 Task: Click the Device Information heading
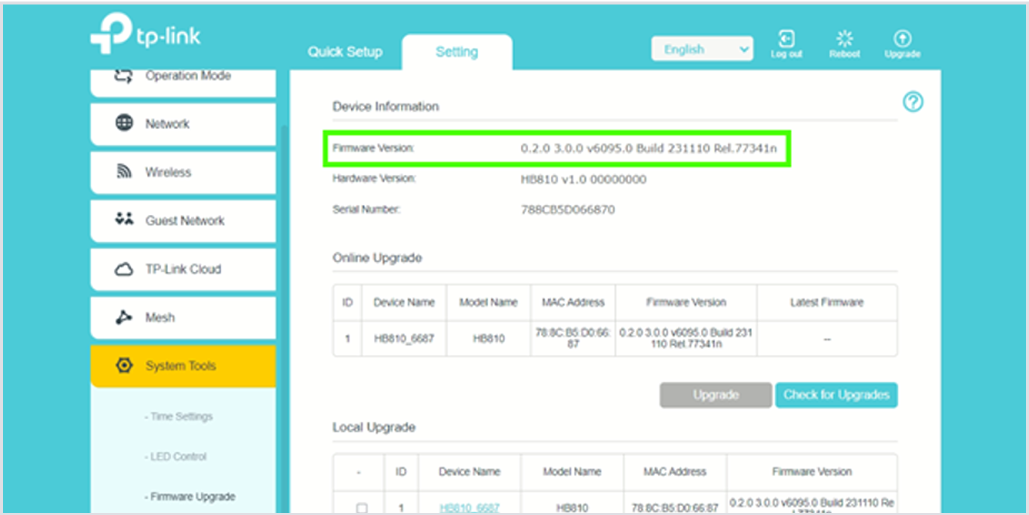(x=385, y=106)
